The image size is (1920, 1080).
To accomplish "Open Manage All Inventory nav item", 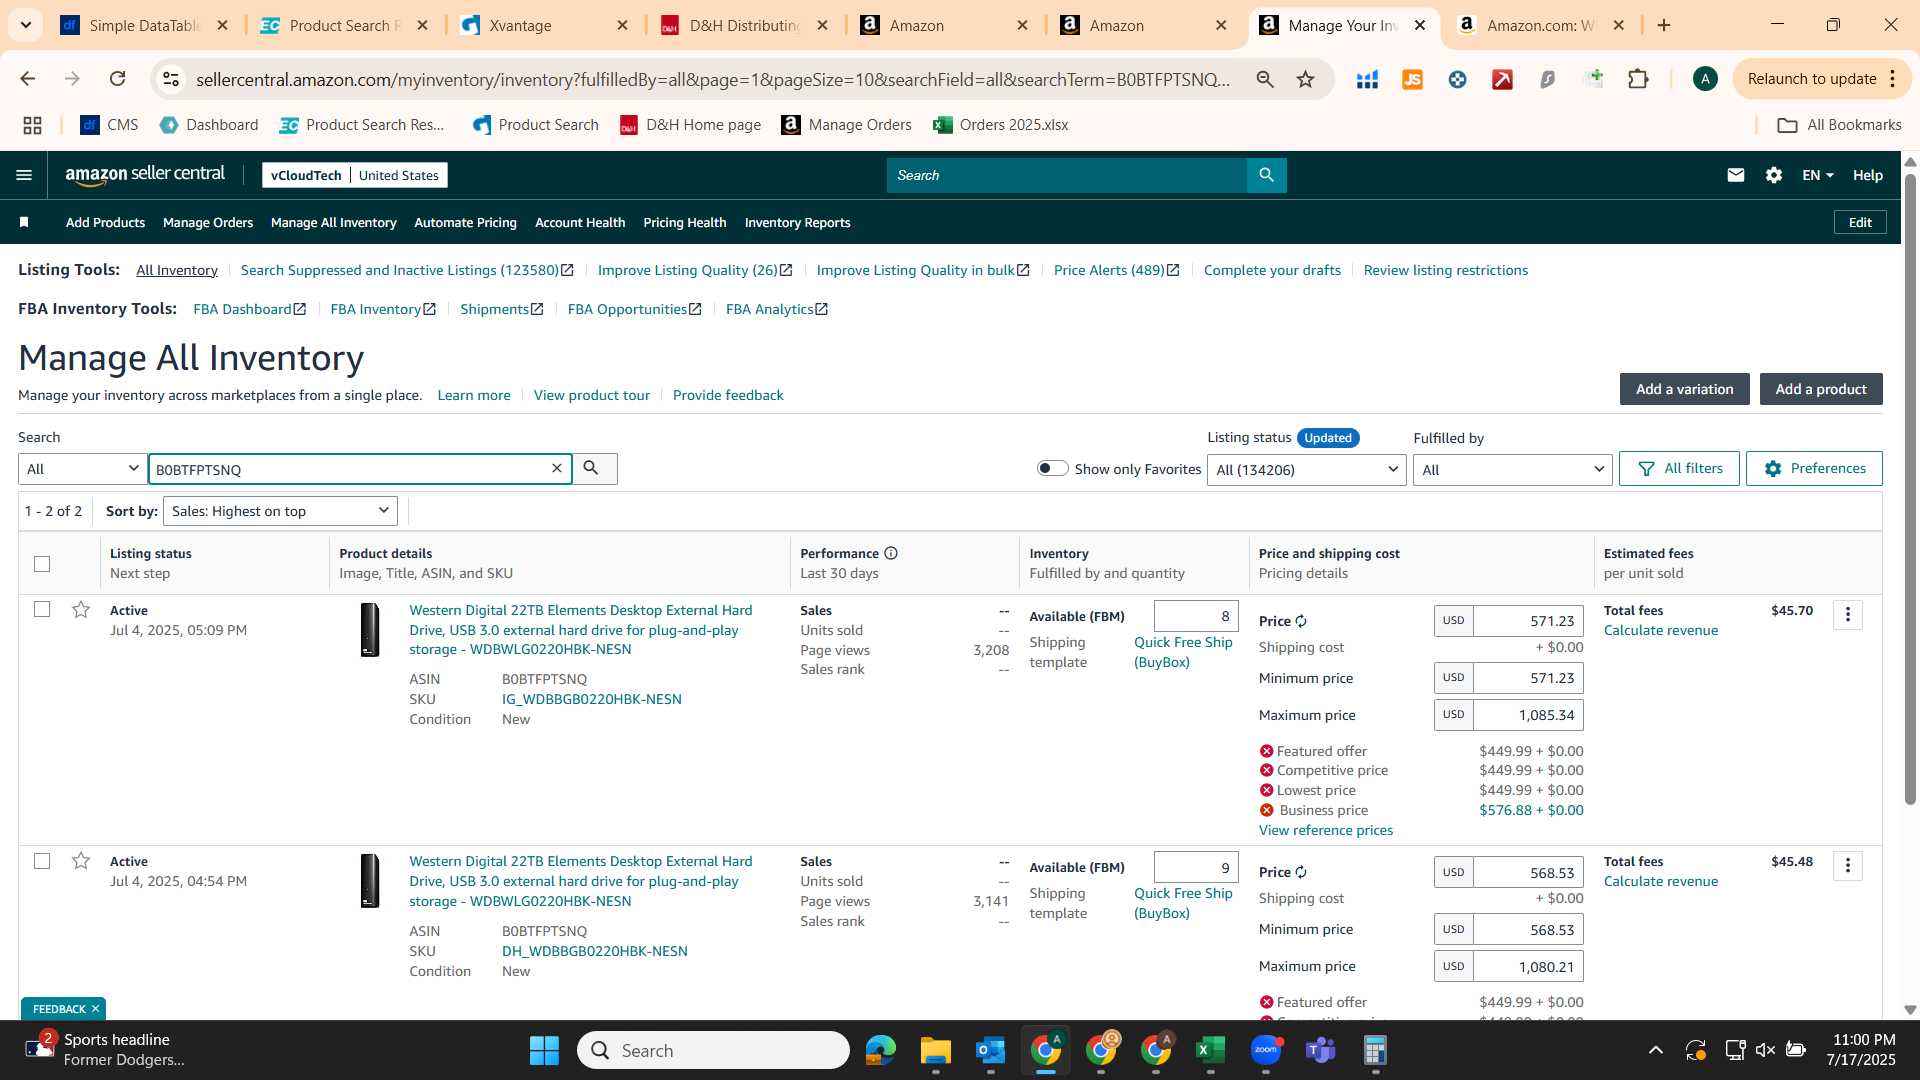I will (333, 222).
